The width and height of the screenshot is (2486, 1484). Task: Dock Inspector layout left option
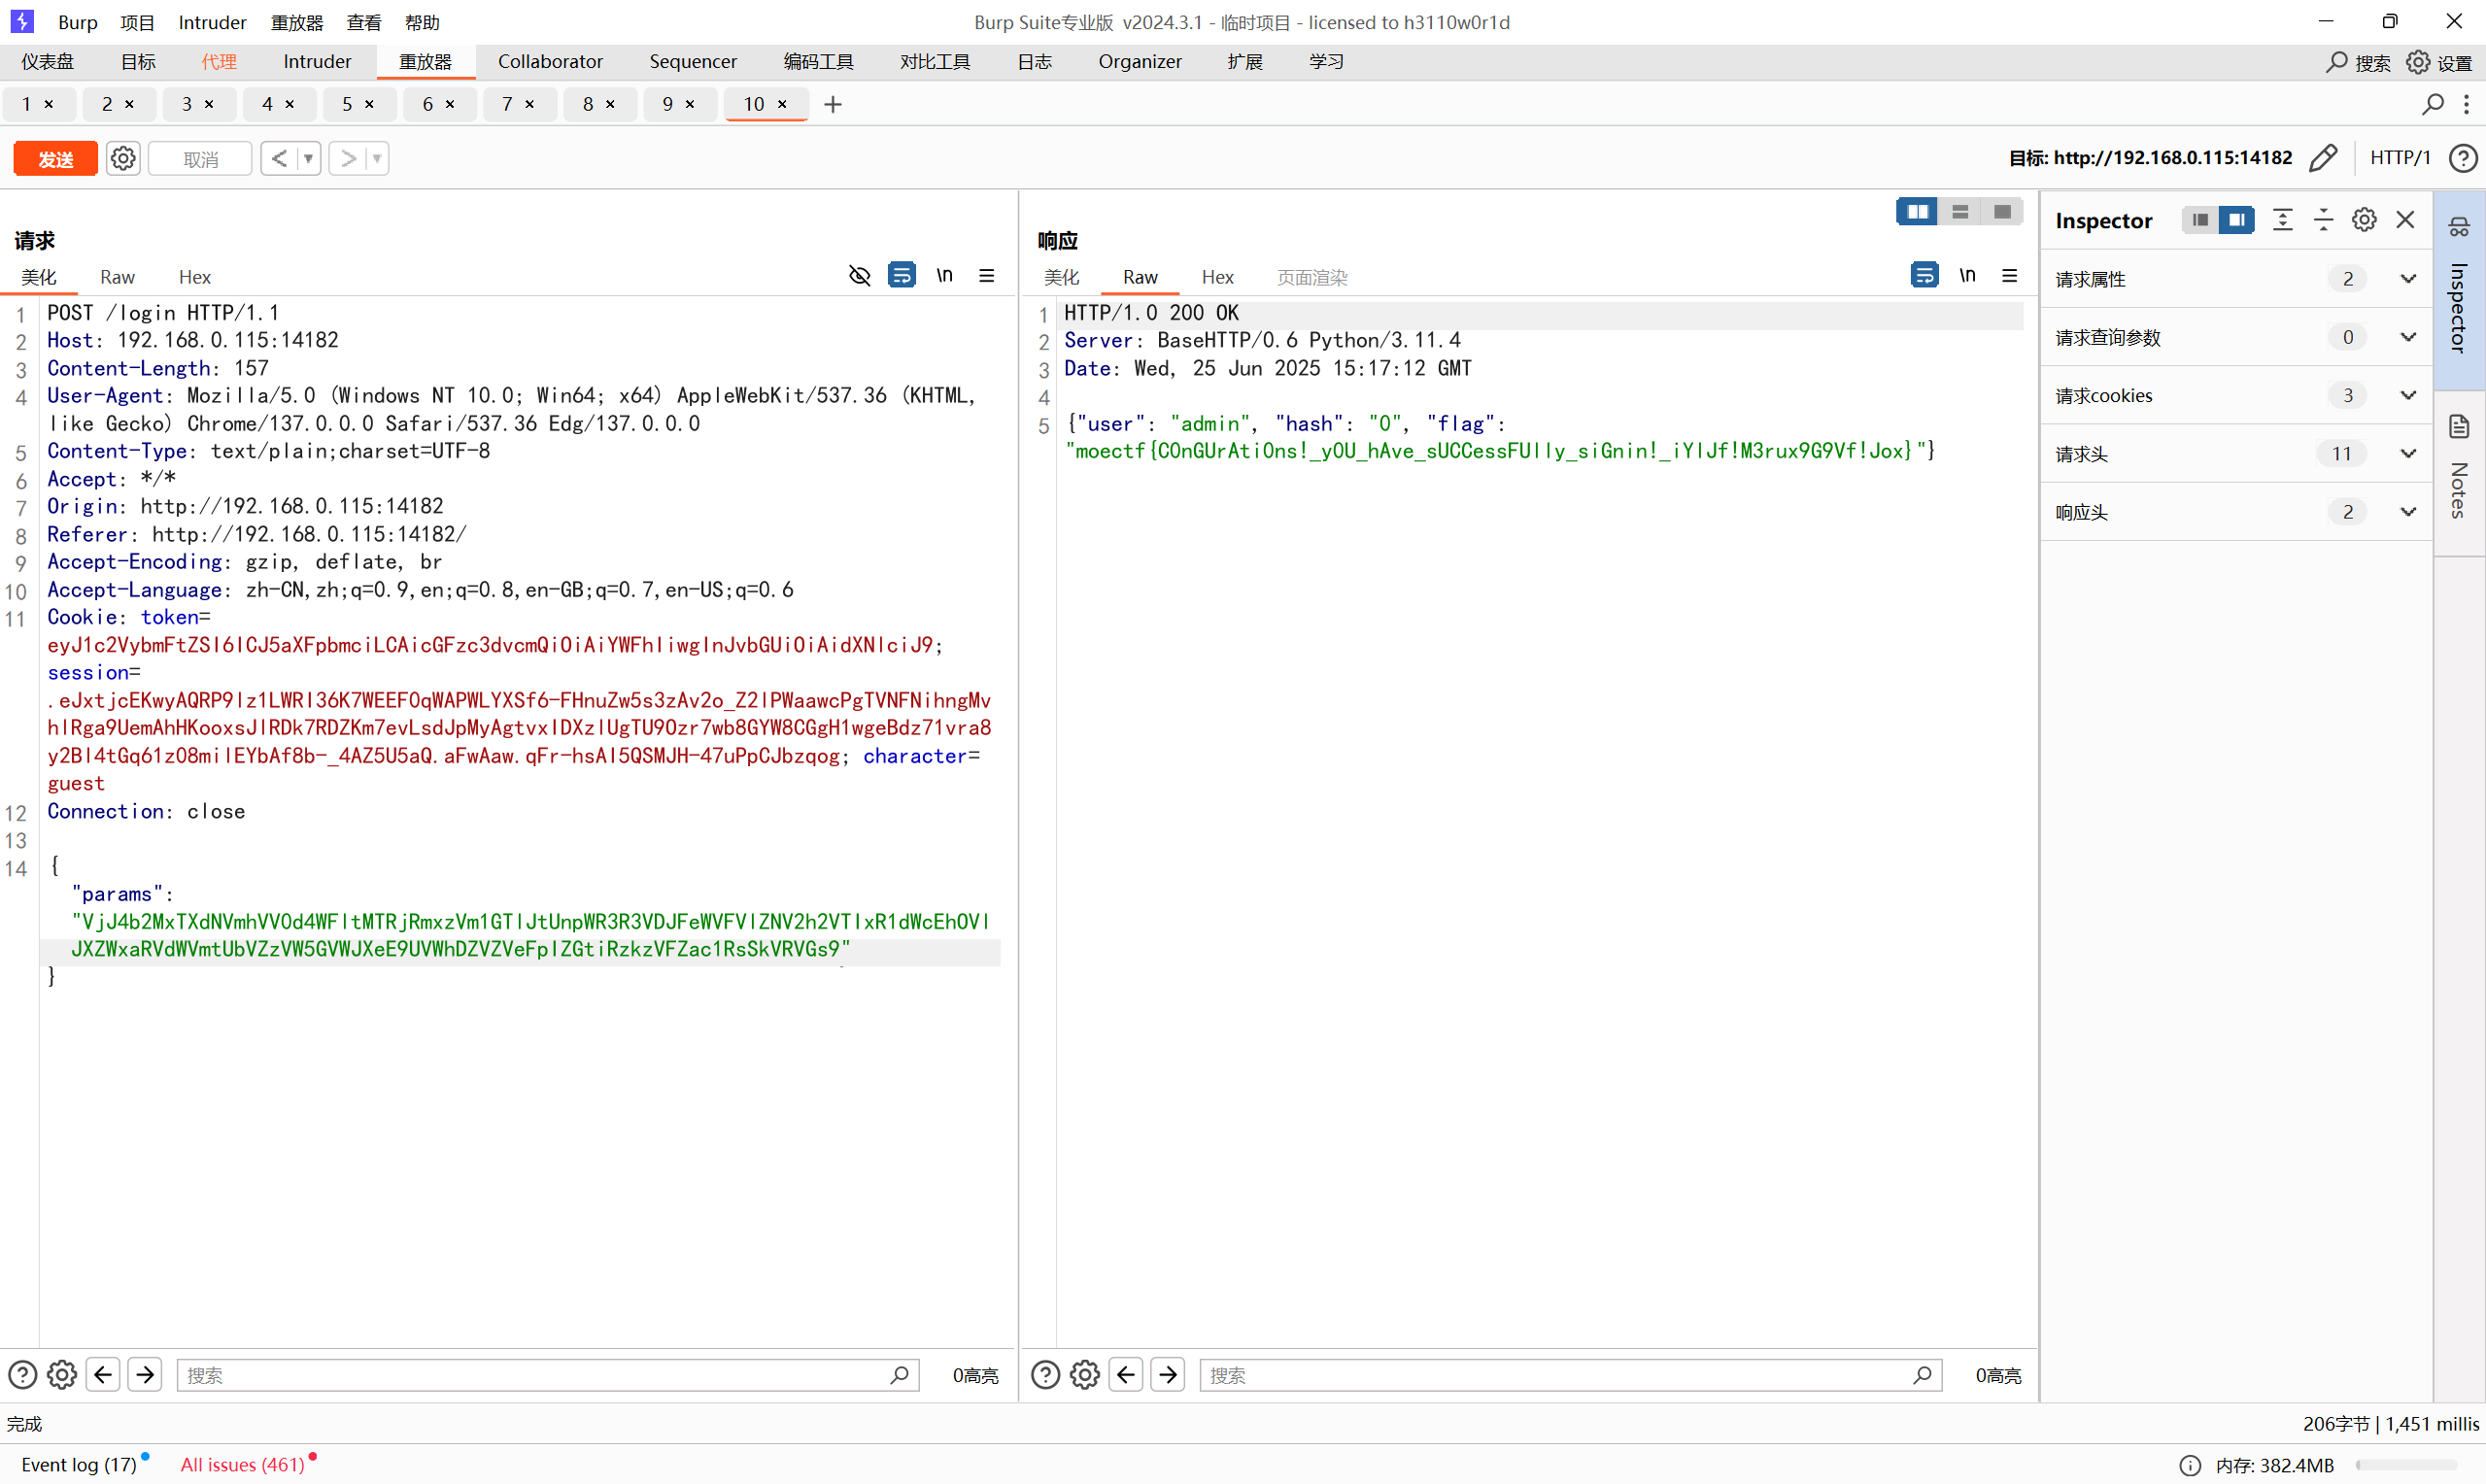(2200, 220)
